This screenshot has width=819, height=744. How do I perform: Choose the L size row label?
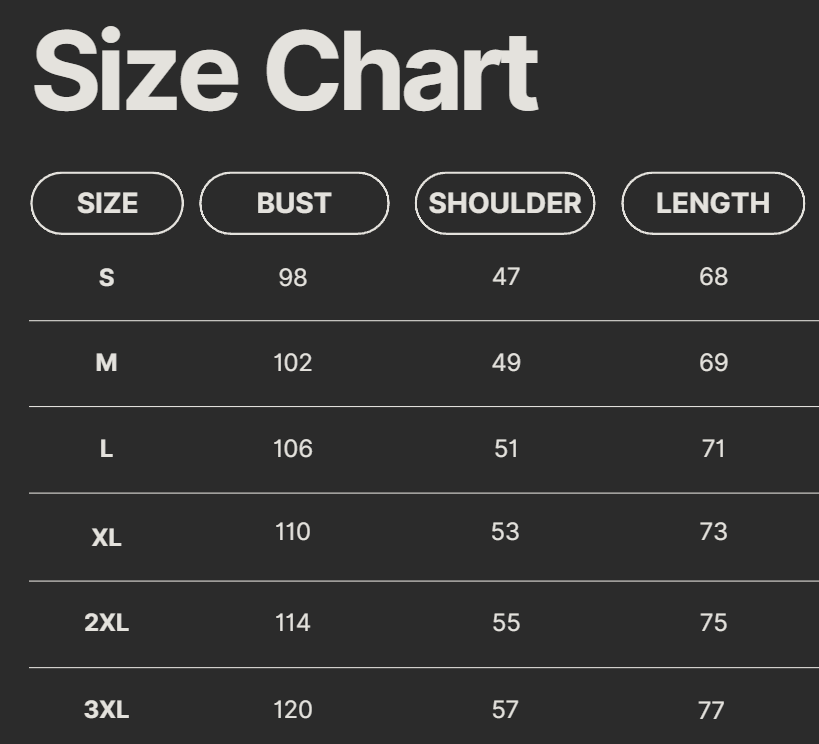click(x=107, y=449)
